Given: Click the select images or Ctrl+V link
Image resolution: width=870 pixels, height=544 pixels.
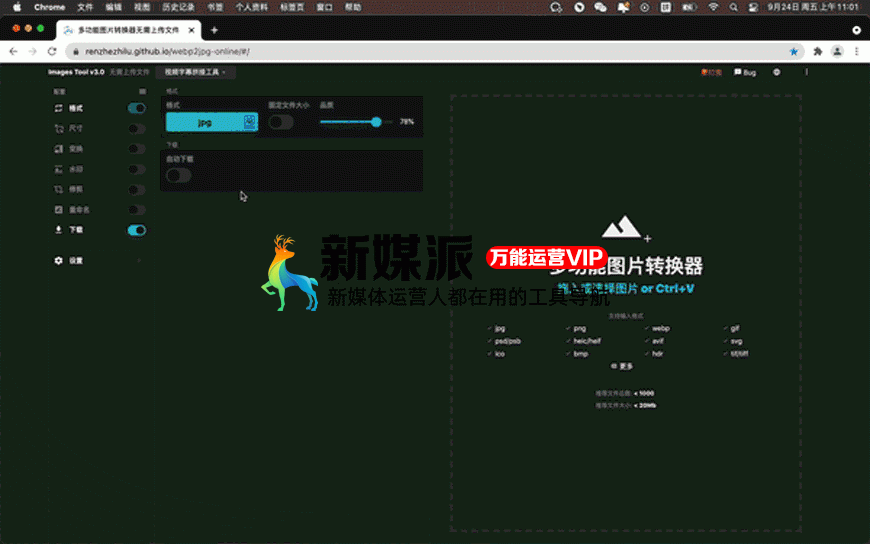Looking at the screenshot, I should (x=625, y=289).
